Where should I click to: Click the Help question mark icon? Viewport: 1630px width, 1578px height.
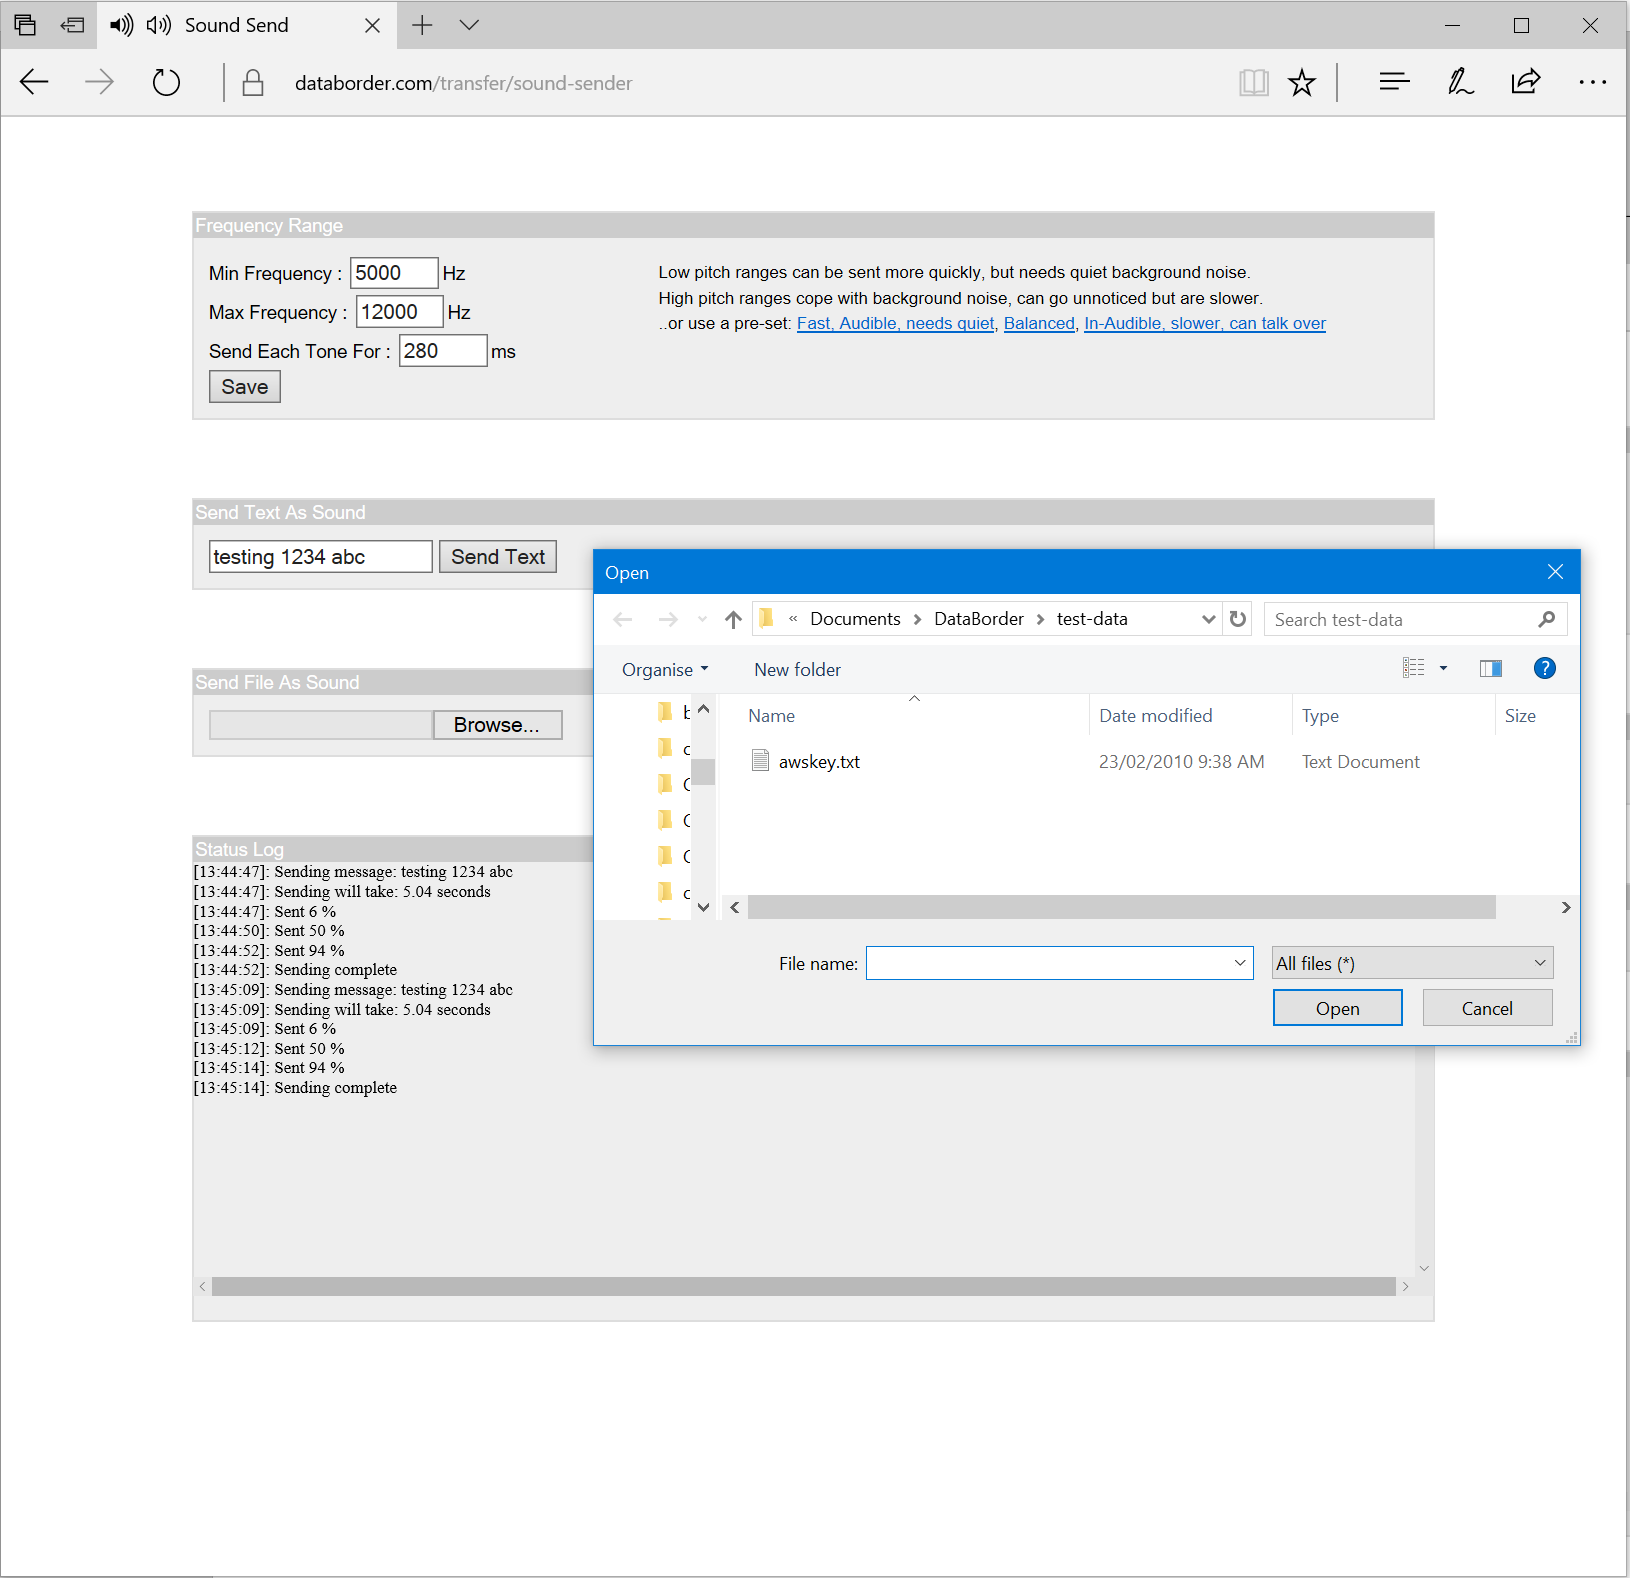[1544, 669]
